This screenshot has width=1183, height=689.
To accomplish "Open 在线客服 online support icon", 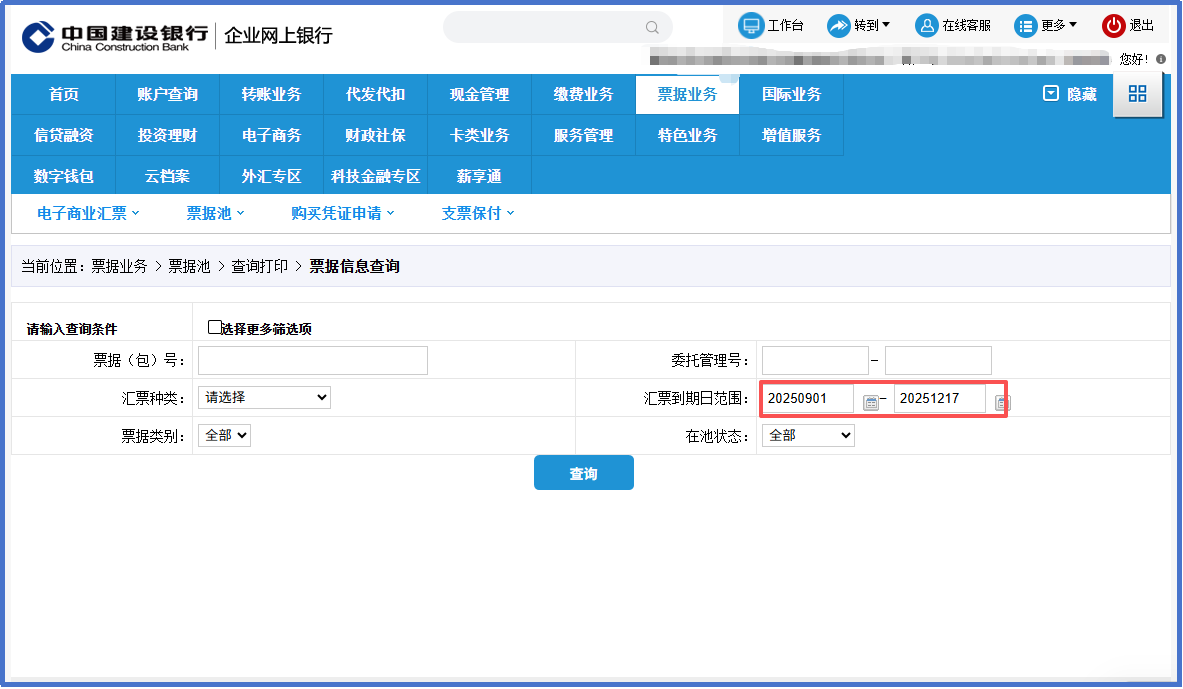I will coord(927,26).
